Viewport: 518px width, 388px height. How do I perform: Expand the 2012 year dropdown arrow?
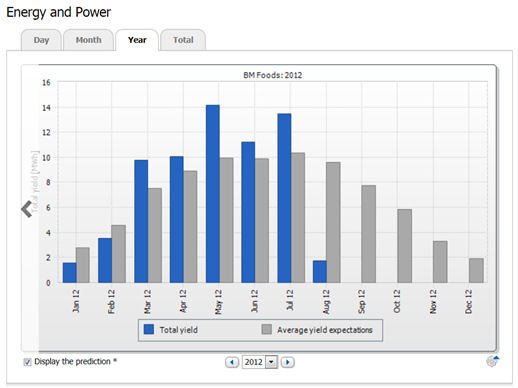coord(271,362)
